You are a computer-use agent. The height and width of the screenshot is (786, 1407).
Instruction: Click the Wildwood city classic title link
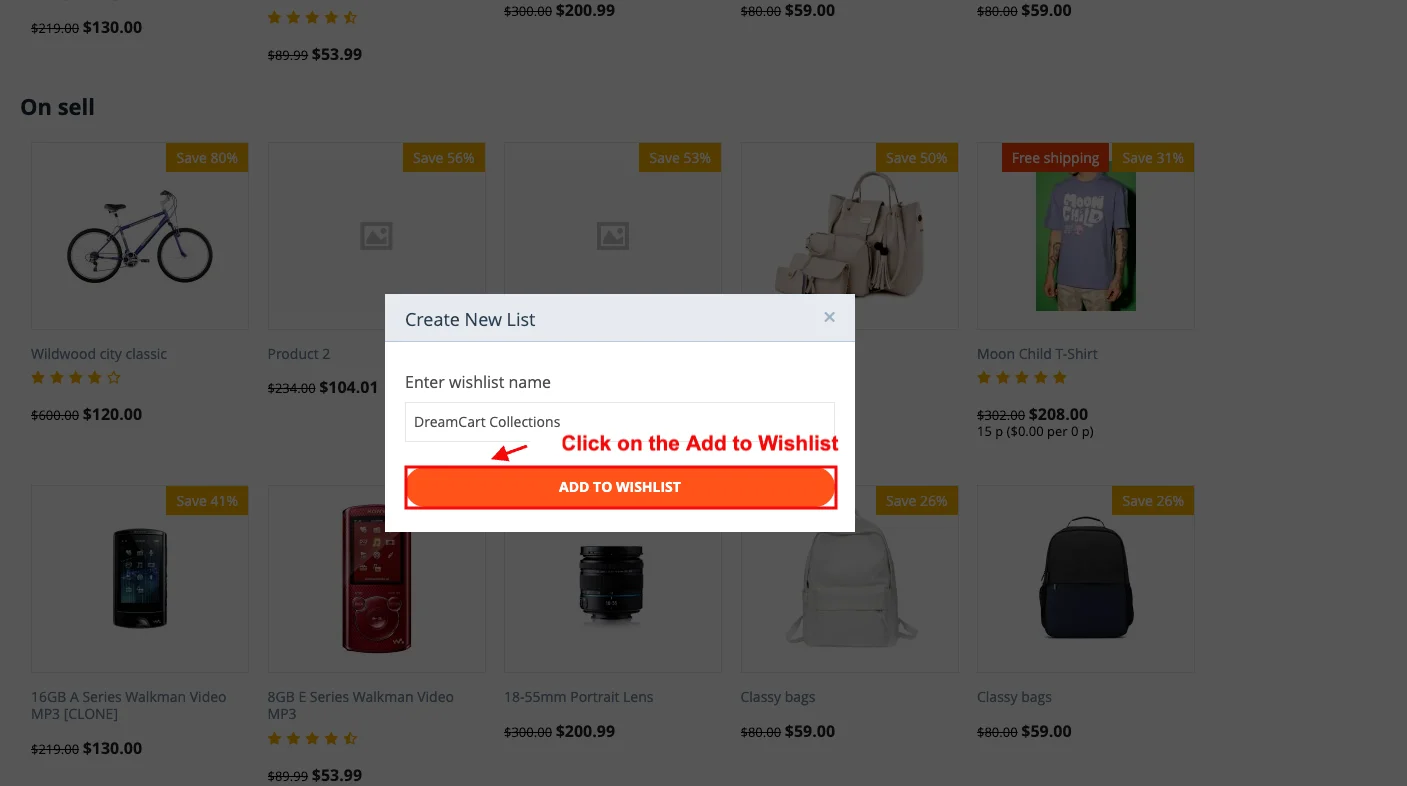pyautogui.click(x=99, y=354)
